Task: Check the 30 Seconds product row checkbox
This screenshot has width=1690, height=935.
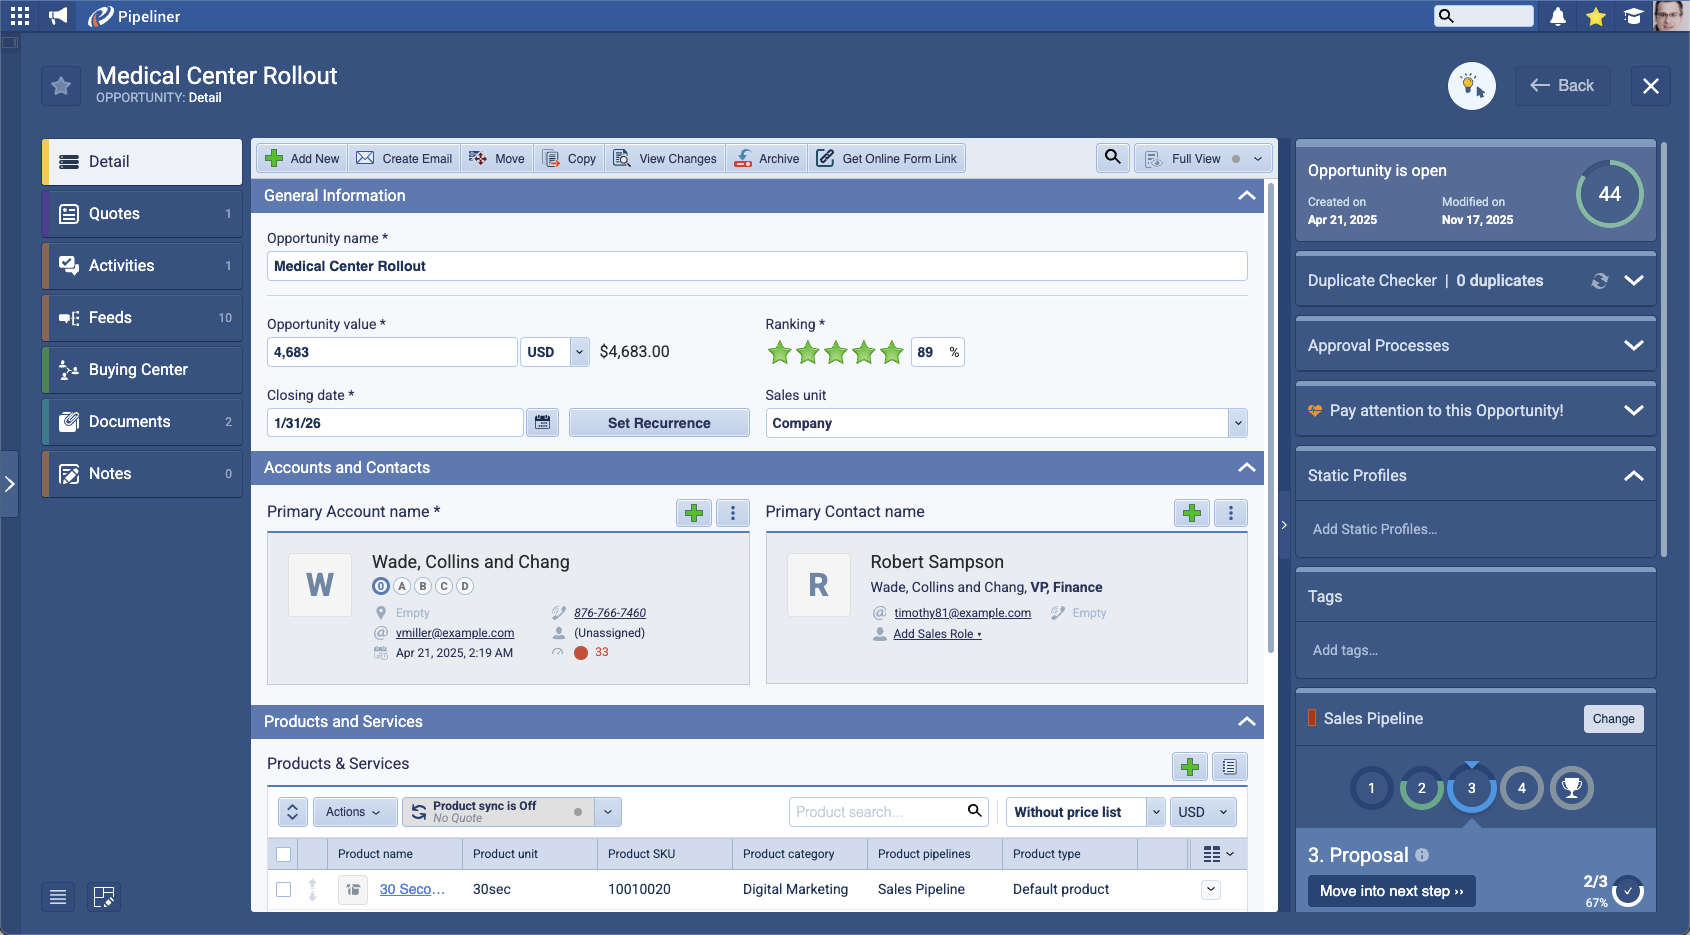Action: click(284, 889)
